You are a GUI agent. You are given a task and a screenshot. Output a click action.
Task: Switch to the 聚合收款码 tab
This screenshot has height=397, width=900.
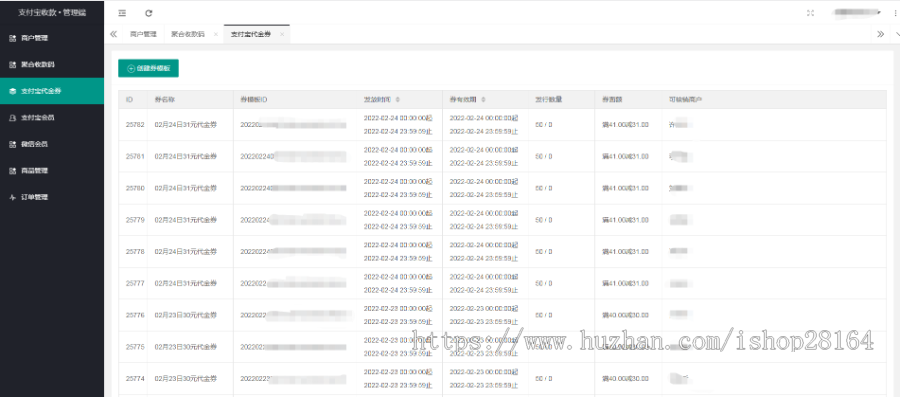[188, 34]
